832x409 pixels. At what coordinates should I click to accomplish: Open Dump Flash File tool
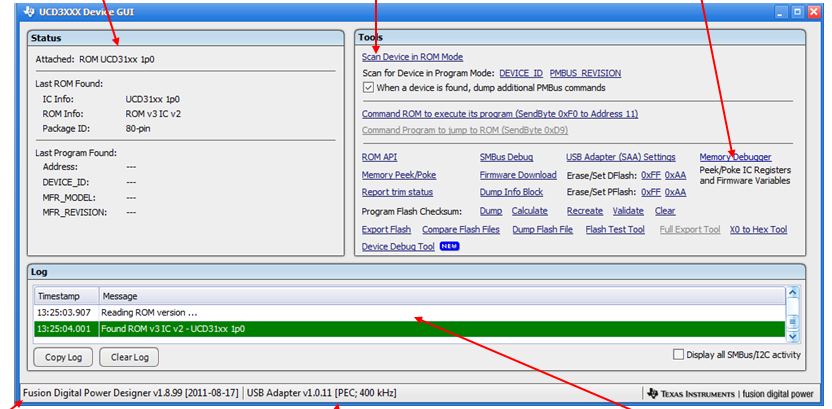543,230
